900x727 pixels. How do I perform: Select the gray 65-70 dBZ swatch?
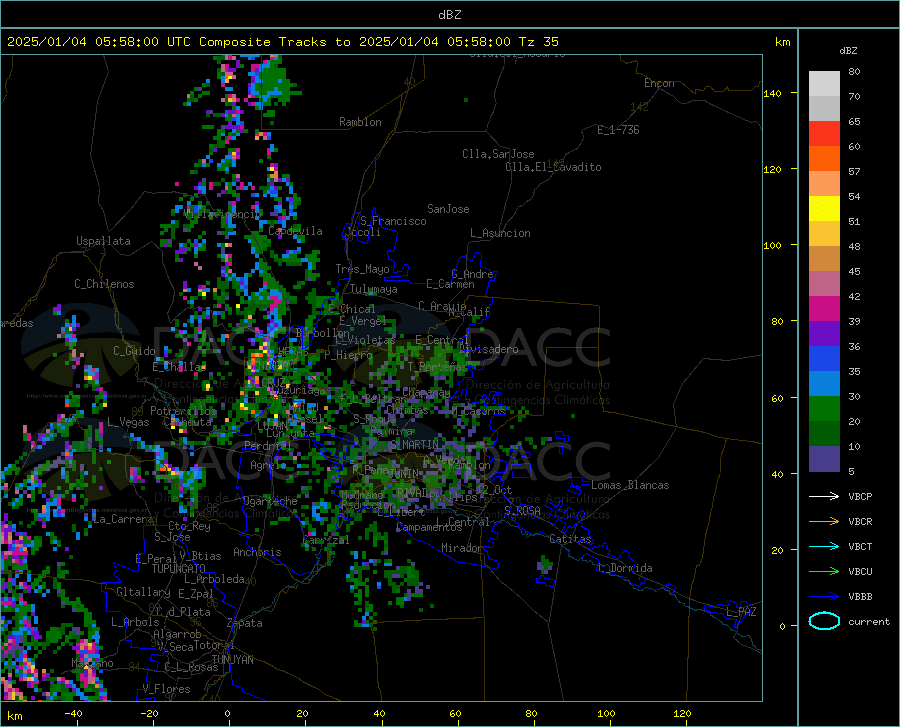coord(824,108)
